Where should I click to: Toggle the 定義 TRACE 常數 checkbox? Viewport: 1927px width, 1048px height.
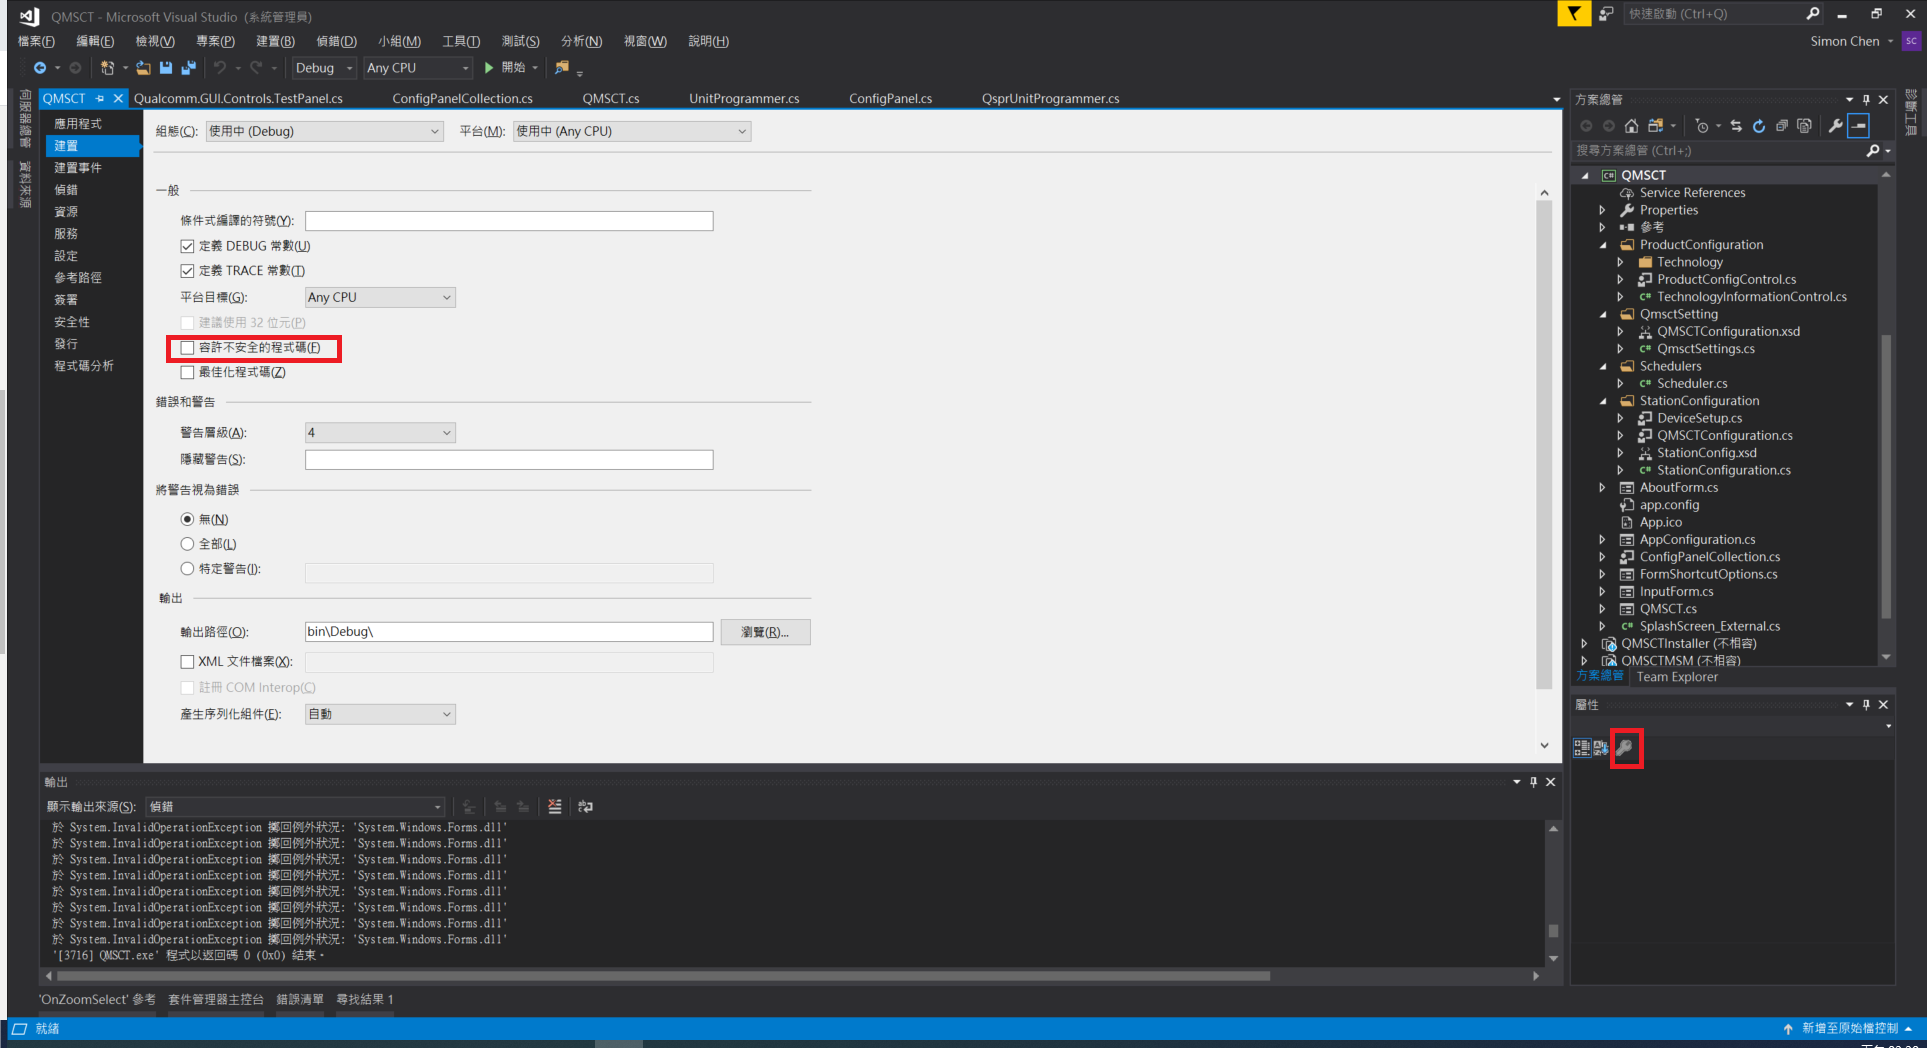[x=187, y=271]
